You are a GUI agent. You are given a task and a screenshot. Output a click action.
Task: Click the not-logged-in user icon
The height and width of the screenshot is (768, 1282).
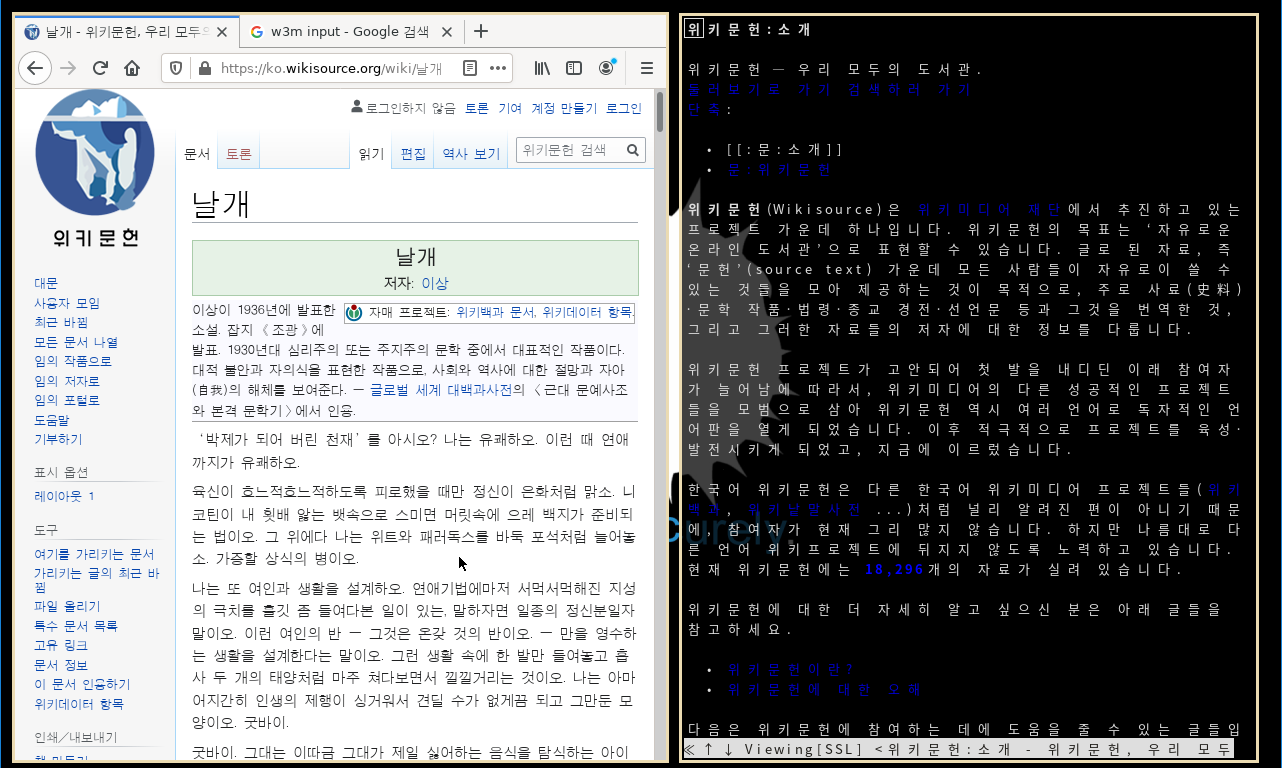(357, 107)
